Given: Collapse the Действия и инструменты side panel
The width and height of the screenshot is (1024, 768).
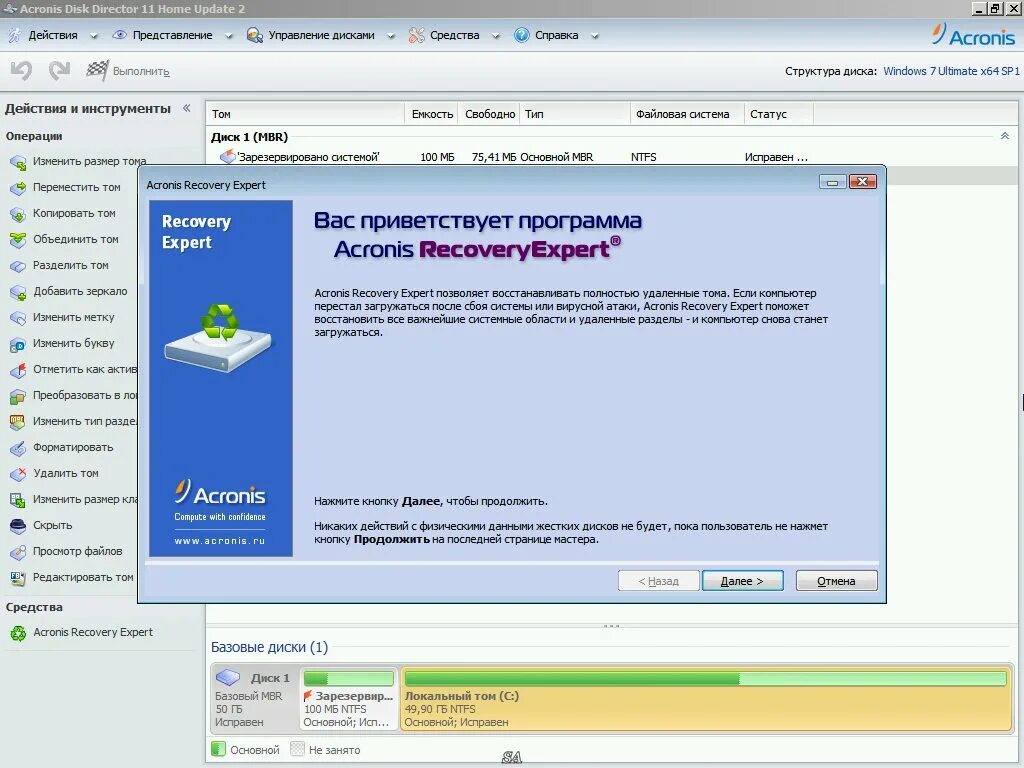Looking at the screenshot, I should (187, 108).
